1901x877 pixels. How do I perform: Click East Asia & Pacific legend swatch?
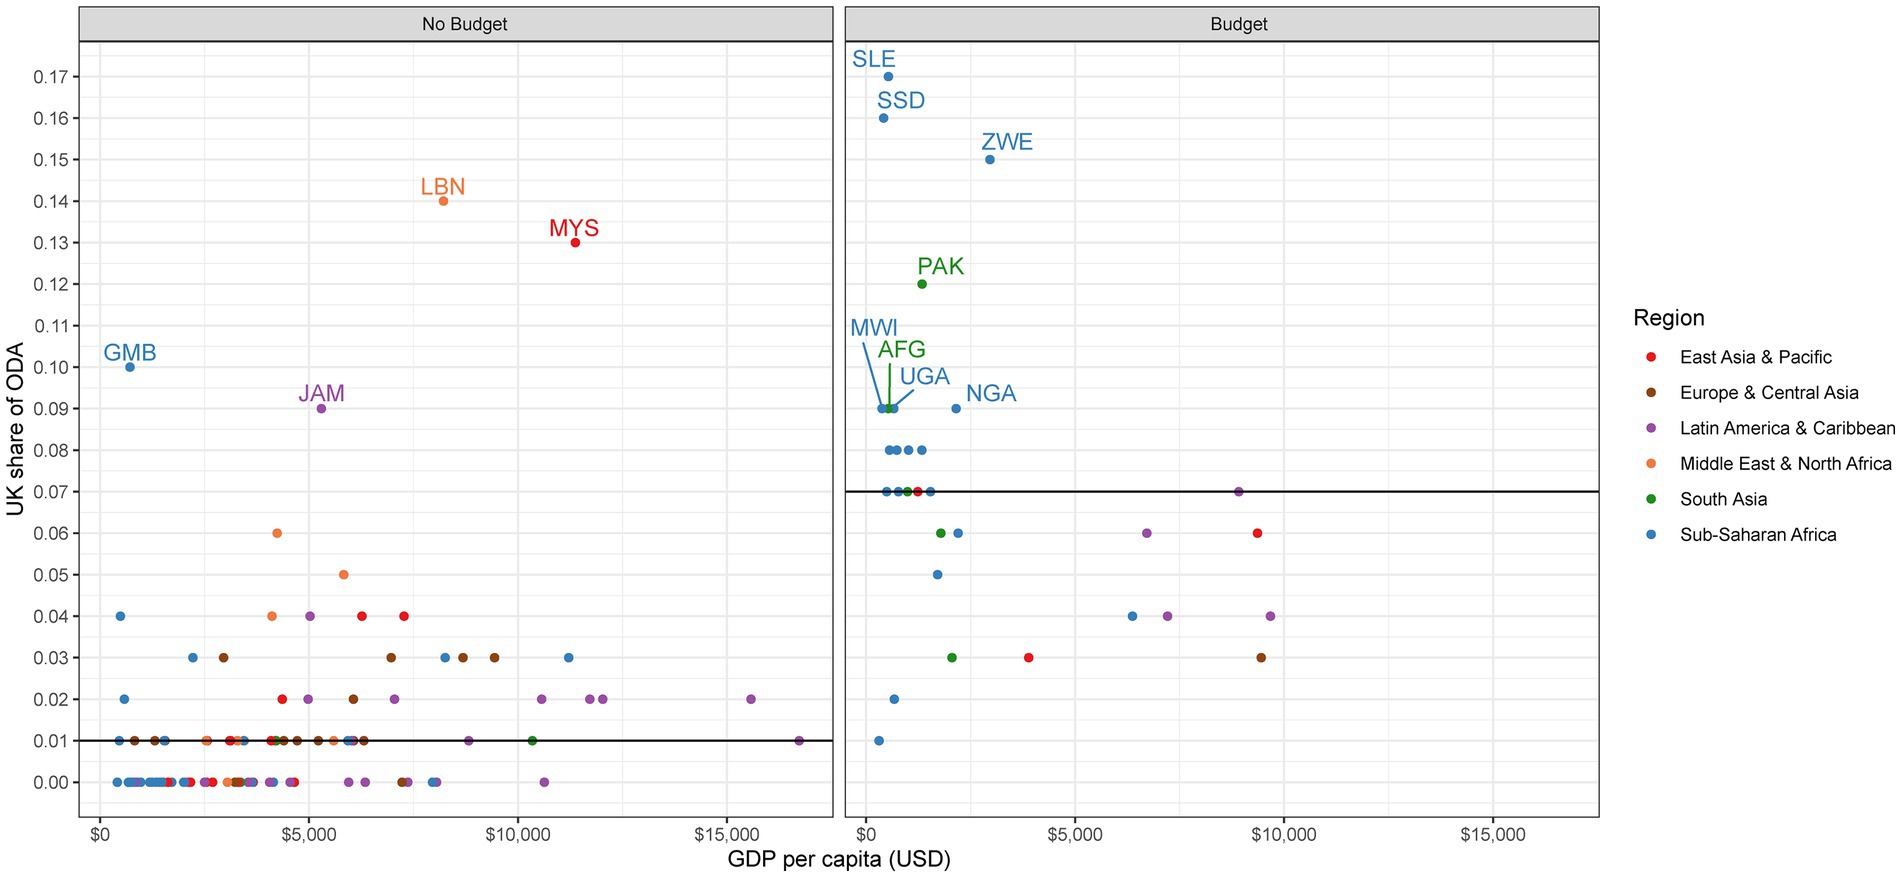tap(1651, 357)
